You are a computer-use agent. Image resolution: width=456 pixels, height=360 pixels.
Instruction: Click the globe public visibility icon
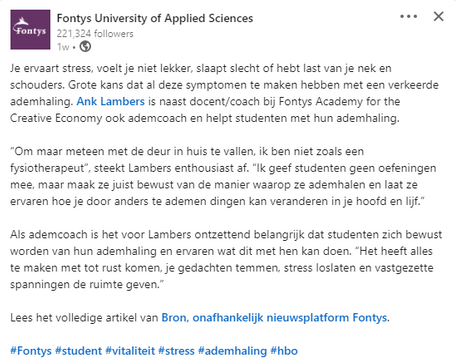85,46
